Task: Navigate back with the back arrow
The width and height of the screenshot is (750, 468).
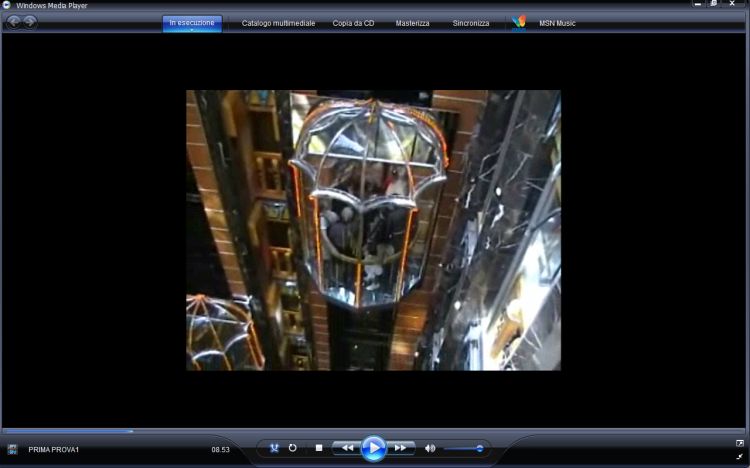Action: point(14,22)
